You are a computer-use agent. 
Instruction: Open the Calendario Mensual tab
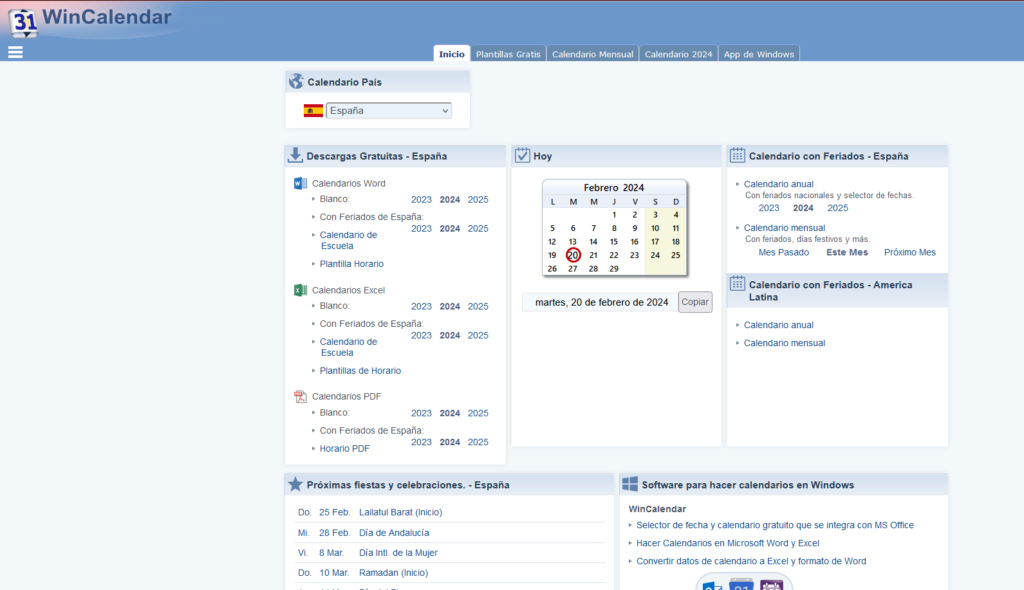click(593, 54)
